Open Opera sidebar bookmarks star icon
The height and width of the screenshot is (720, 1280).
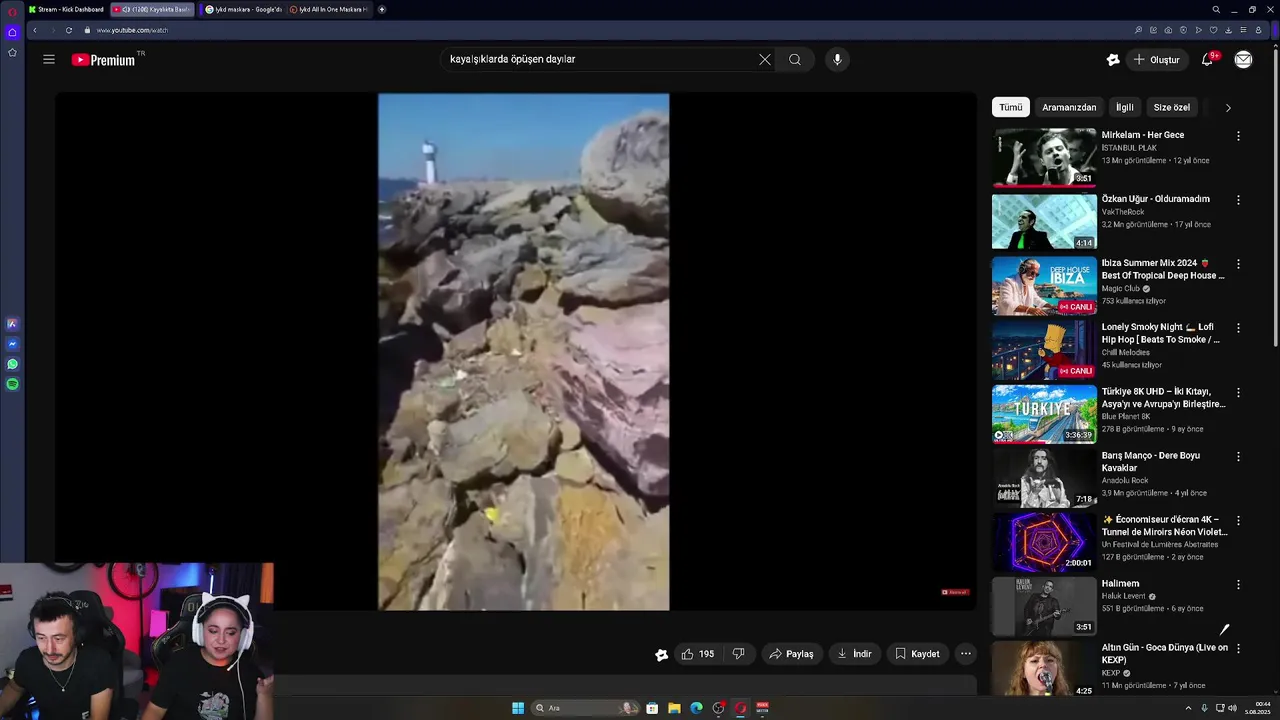coord(12,52)
